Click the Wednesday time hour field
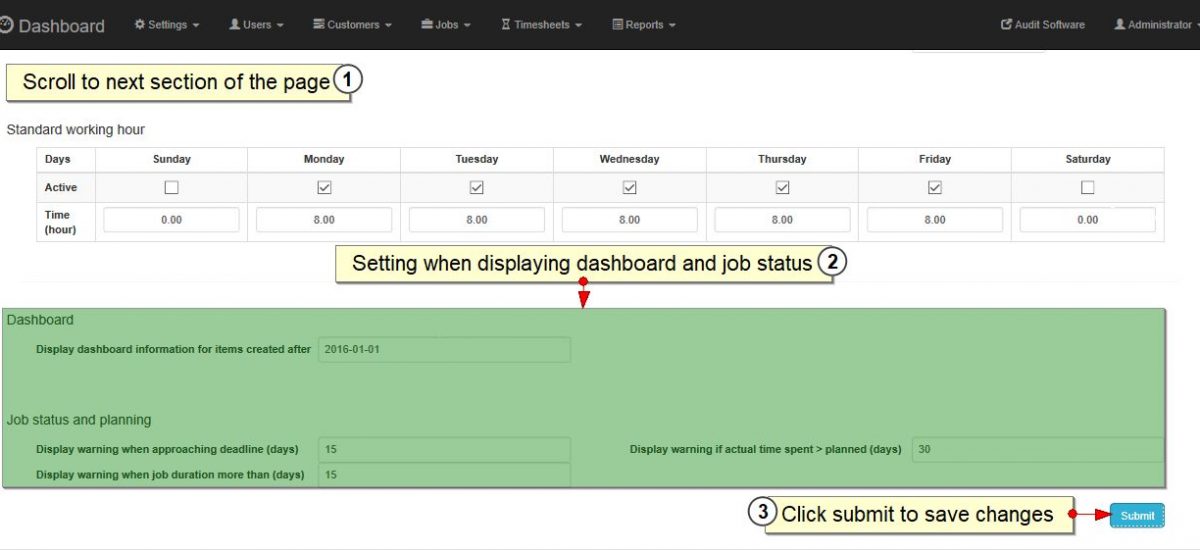 click(x=629, y=220)
